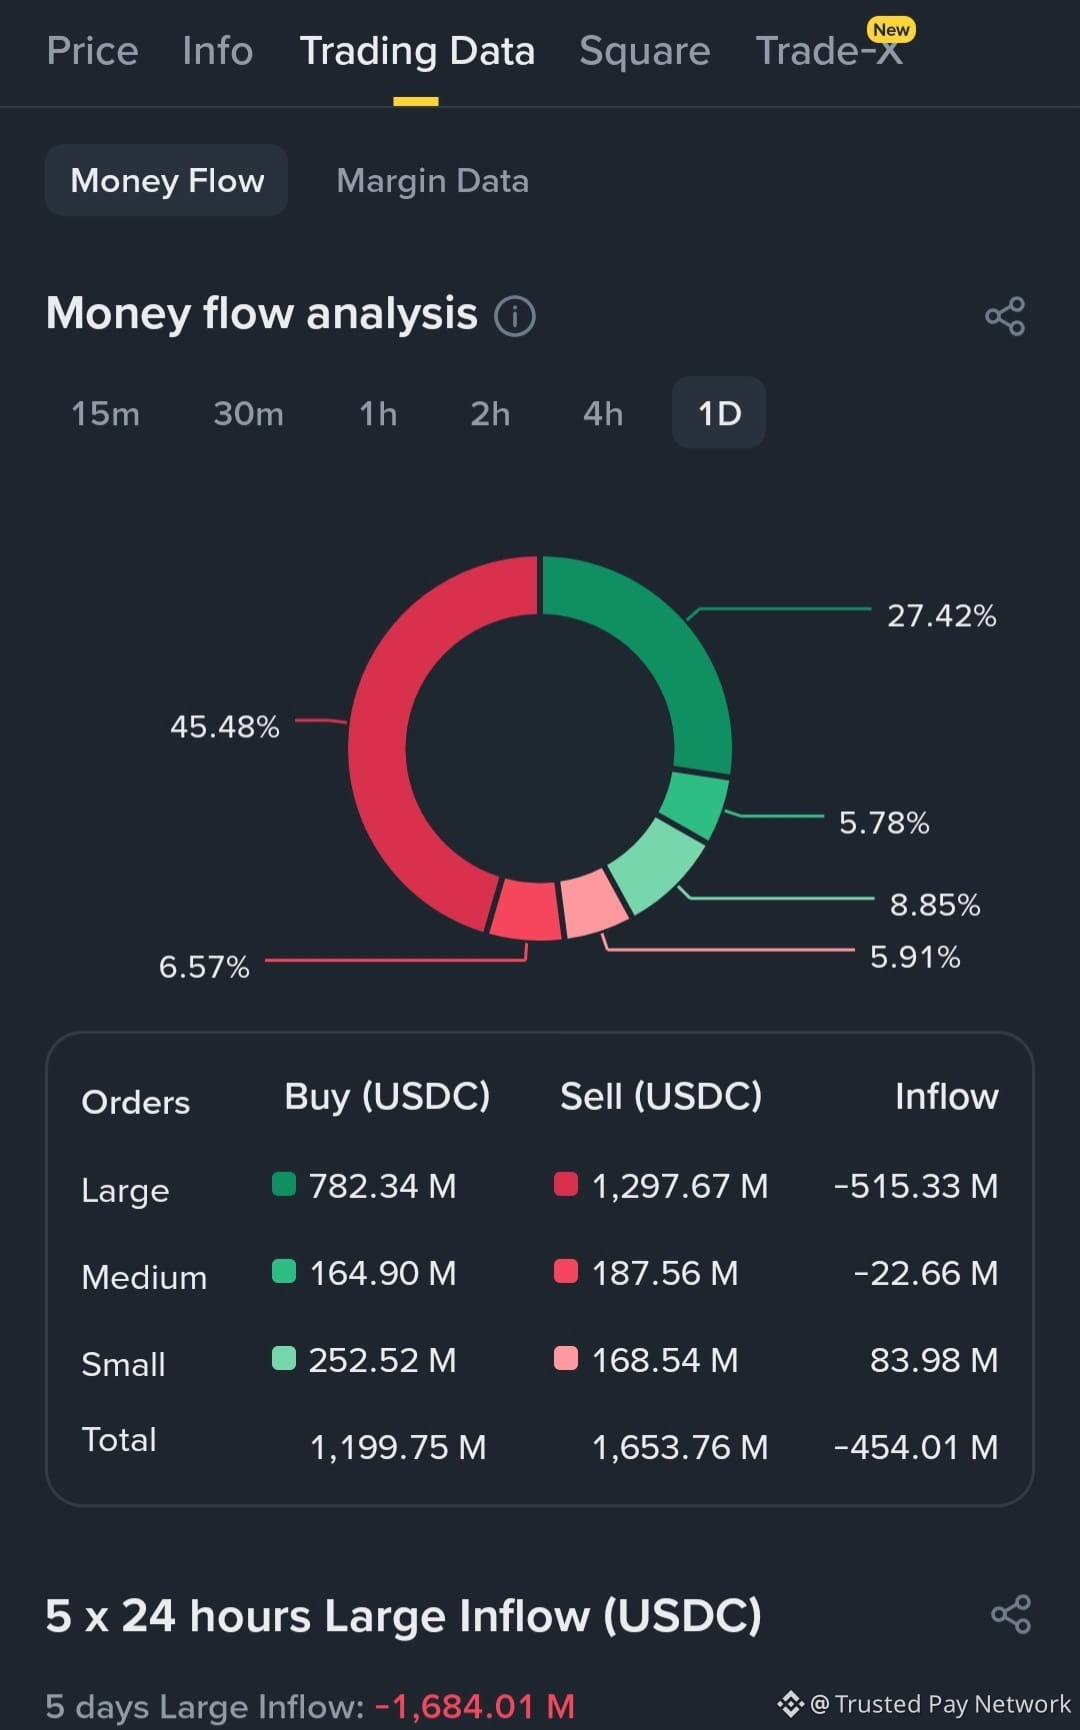Open the Trade-X tab
1080x1730 pixels.
coord(829,50)
